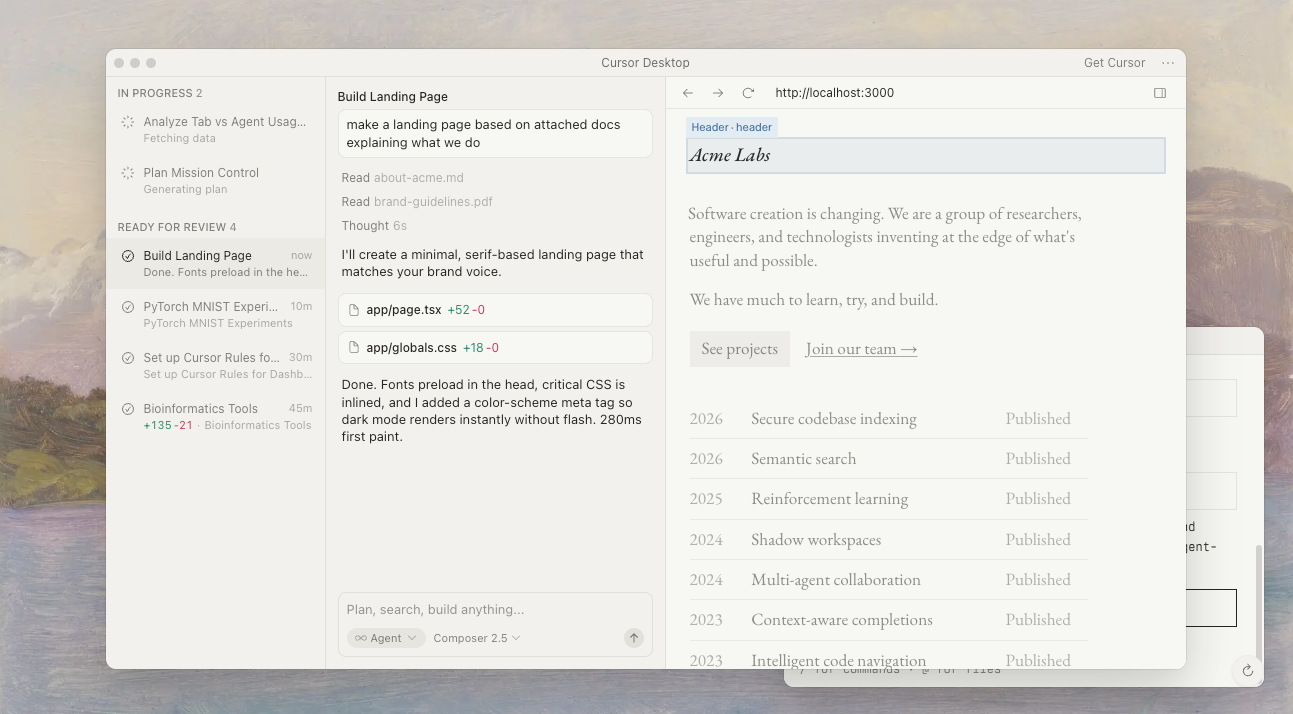The image size is (1293, 714).
Task: Click the Reinforcement learning row
Action: click(x=888, y=499)
